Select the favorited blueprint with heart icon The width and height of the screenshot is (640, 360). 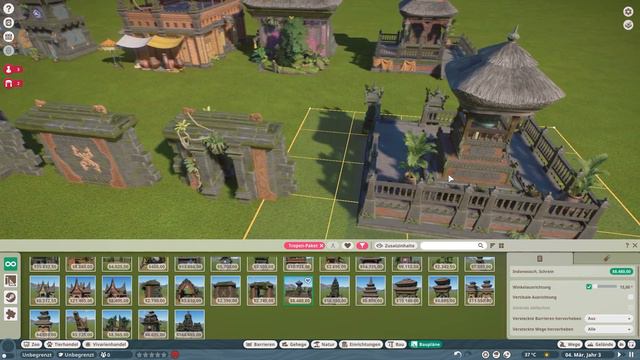point(298,291)
